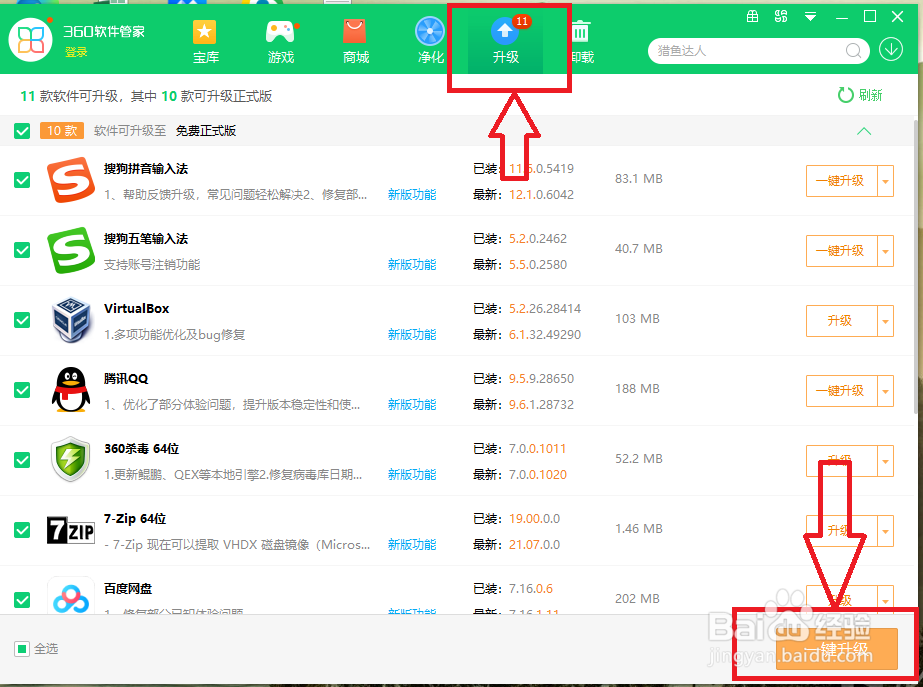Click 一键升级 for 搜狗五笔输入法
Image resolution: width=923 pixels, height=687 pixels.
point(841,251)
